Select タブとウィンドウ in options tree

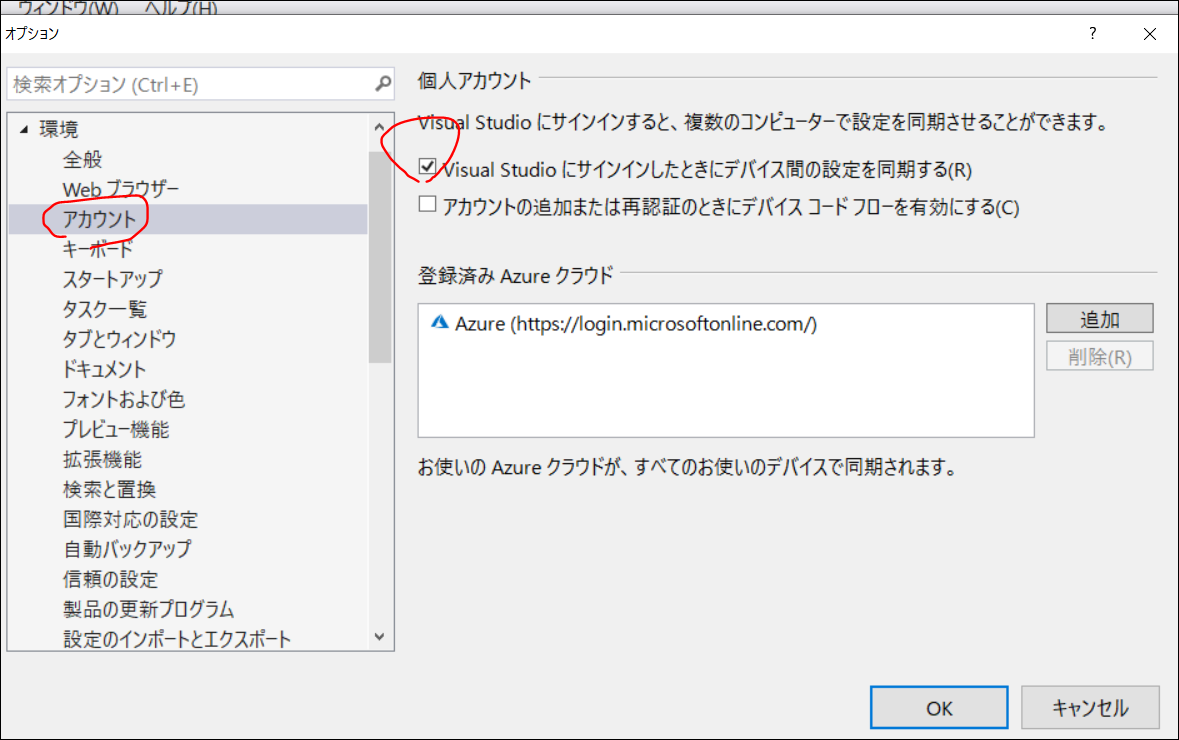point(120,339)
